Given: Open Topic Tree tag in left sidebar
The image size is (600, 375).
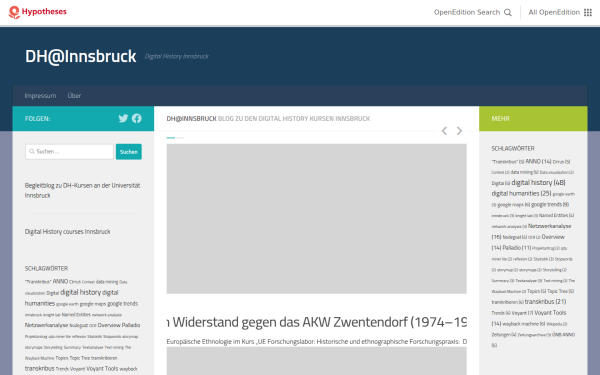Looking at the screenshot, I should tap(80, 358).
